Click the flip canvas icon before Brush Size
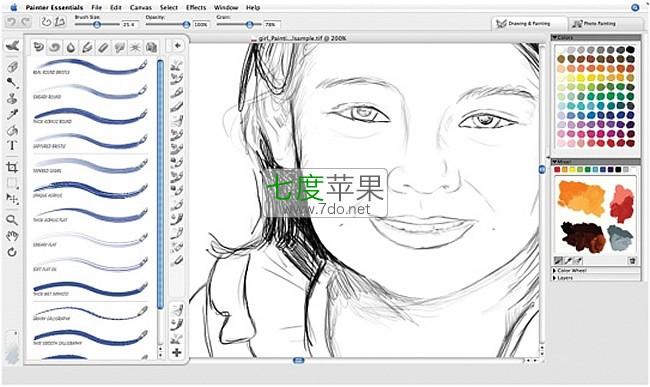Image resolution: width=650 pixels, height=387 pixels. 60,22
